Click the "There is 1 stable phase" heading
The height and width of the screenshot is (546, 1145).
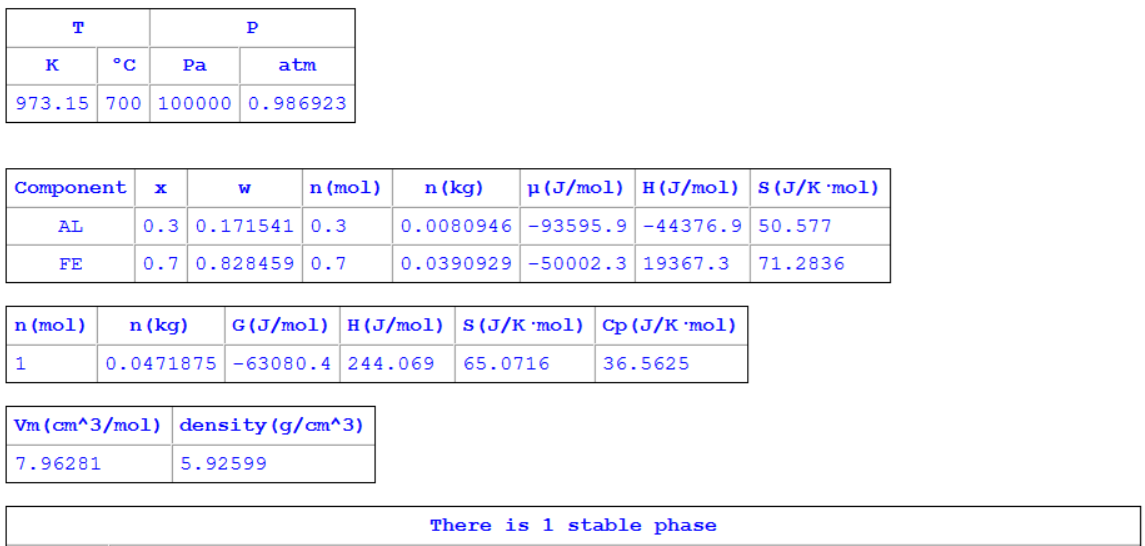[573, 525]
